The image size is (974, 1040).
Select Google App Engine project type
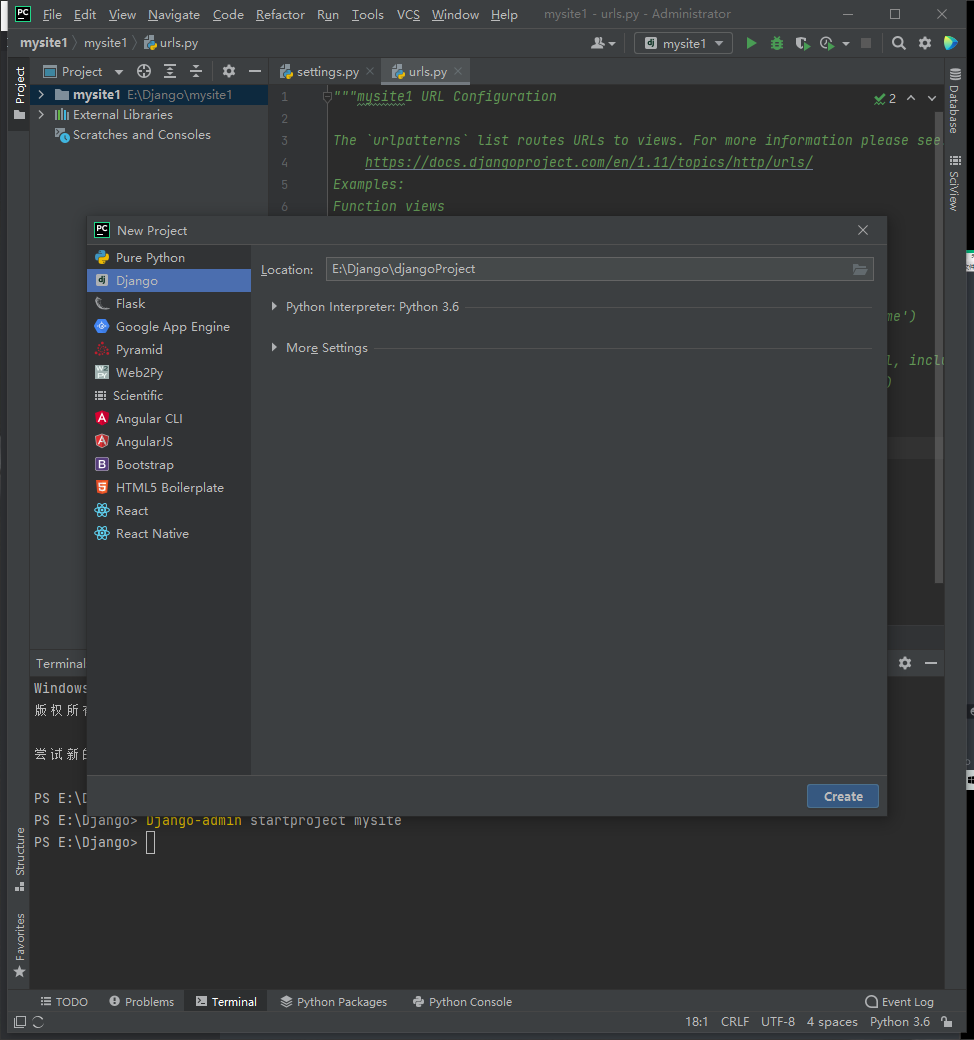(169, 326)
